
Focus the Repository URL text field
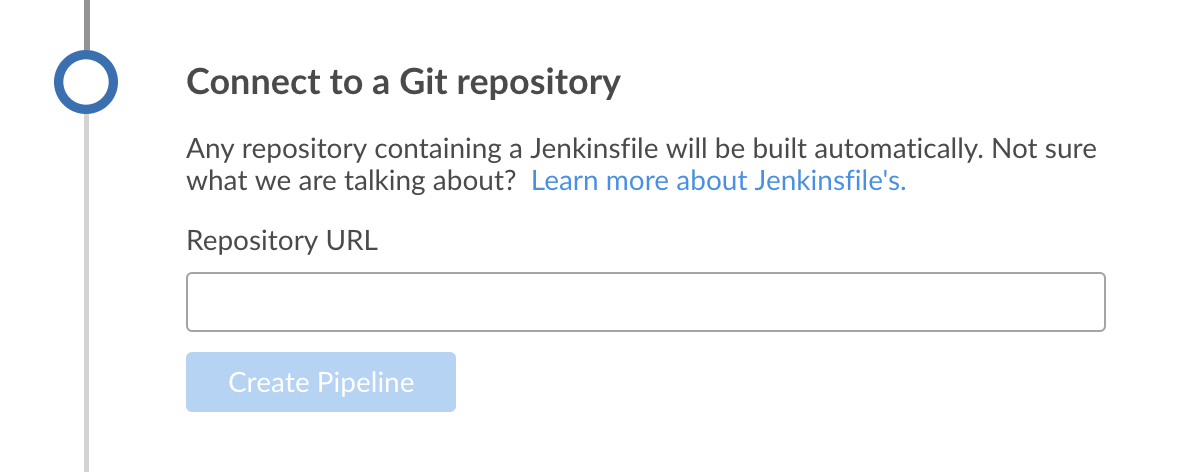[645, 301]
